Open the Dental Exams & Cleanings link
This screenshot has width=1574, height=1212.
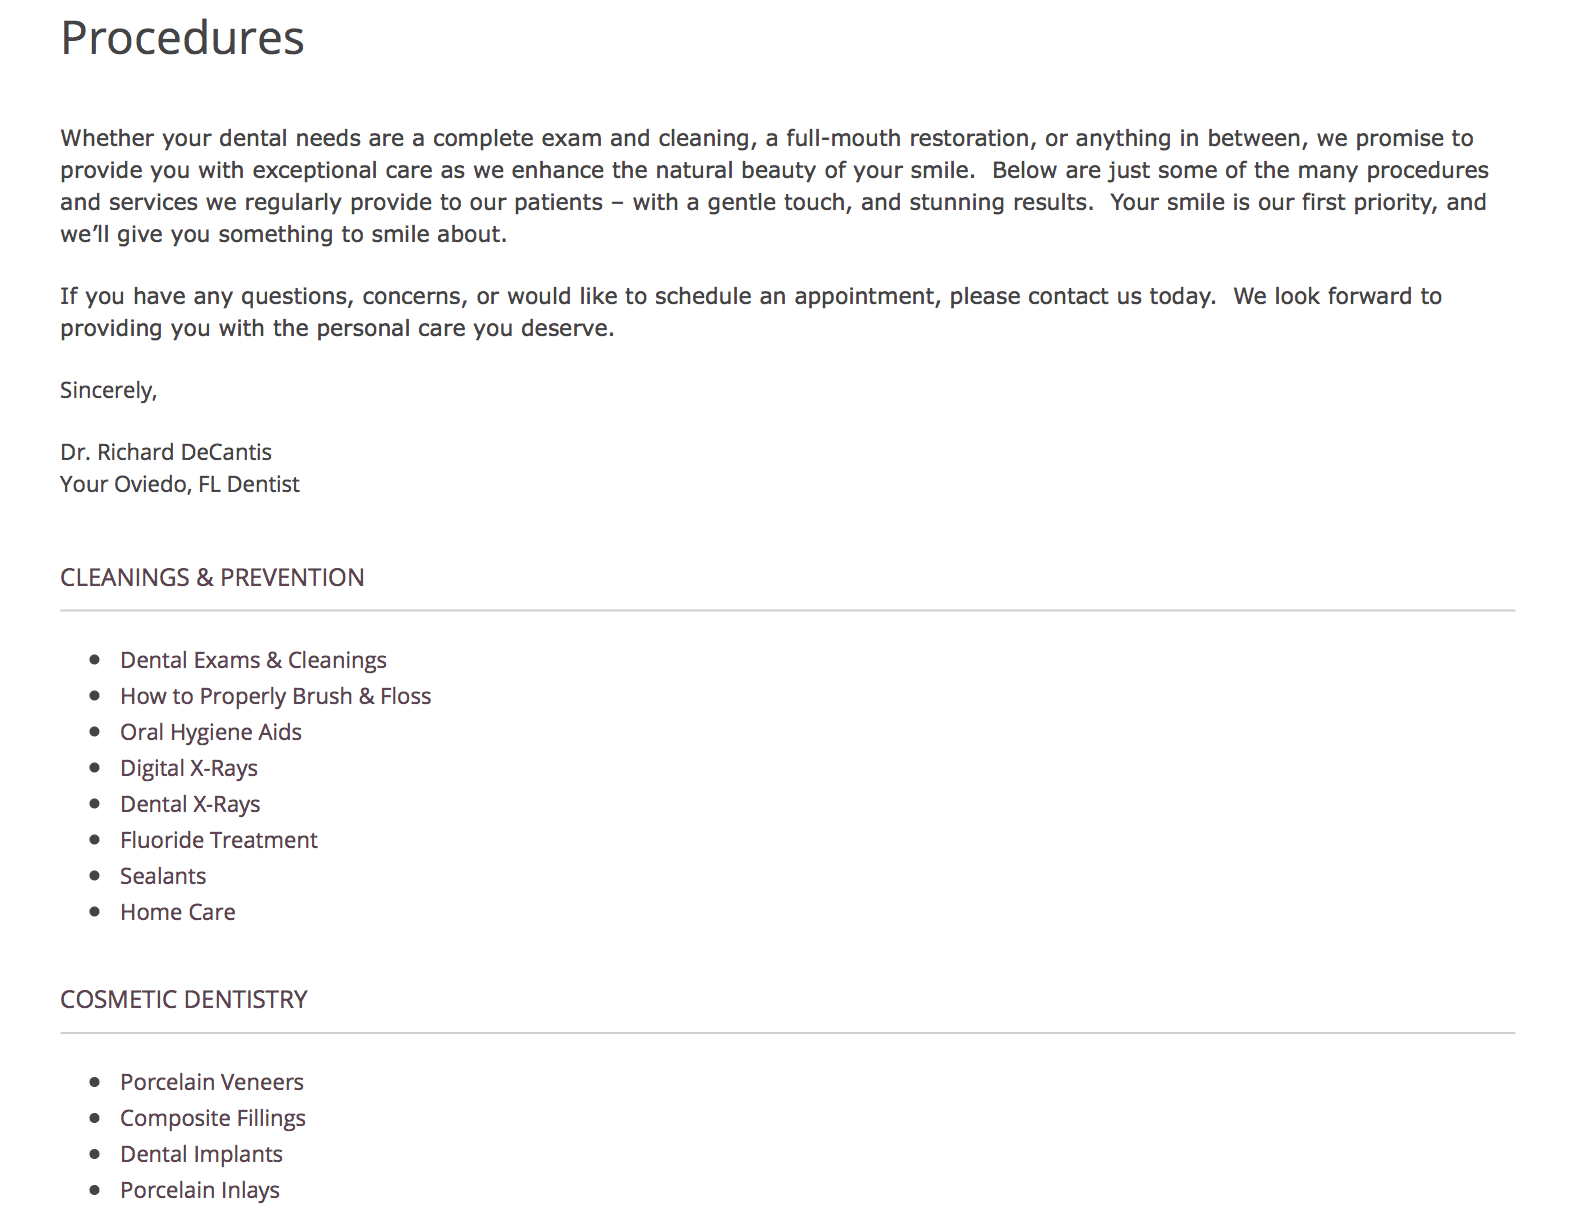[x=253, y=660]
